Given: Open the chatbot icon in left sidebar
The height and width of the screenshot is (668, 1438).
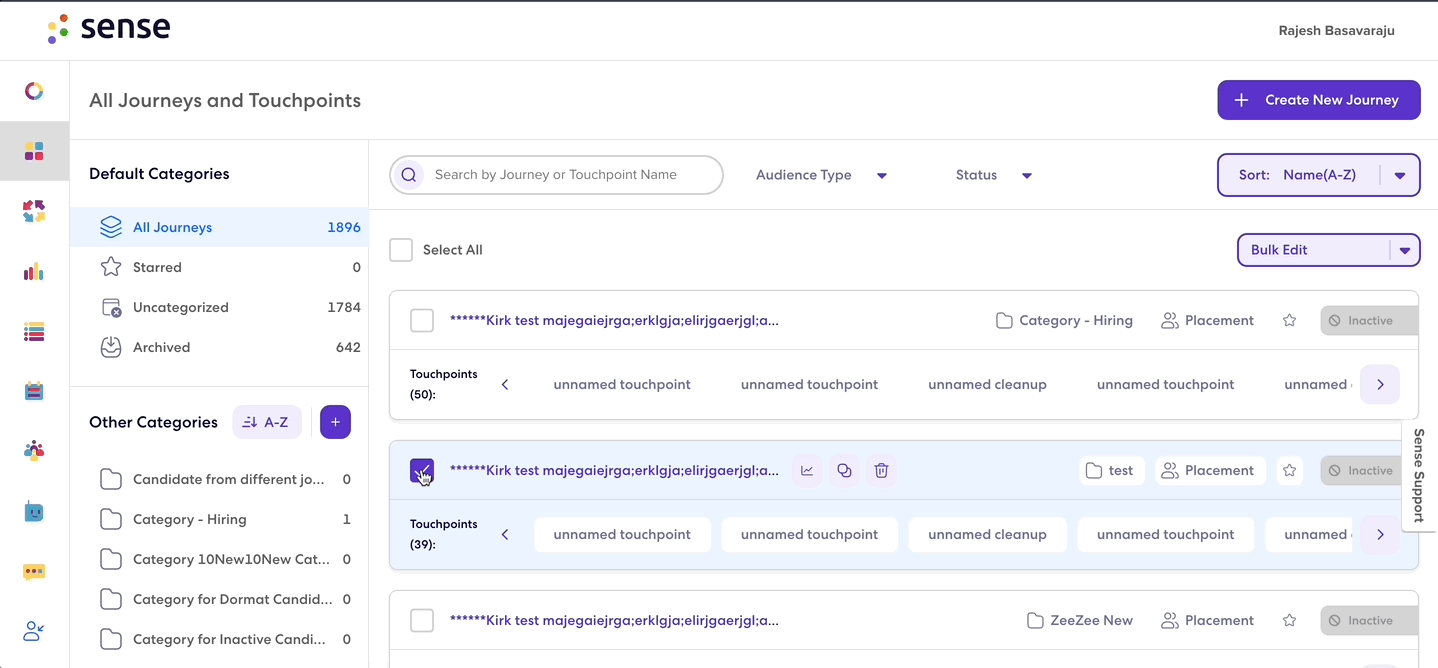Looking at the screenshot, I should tap(34, 512).
